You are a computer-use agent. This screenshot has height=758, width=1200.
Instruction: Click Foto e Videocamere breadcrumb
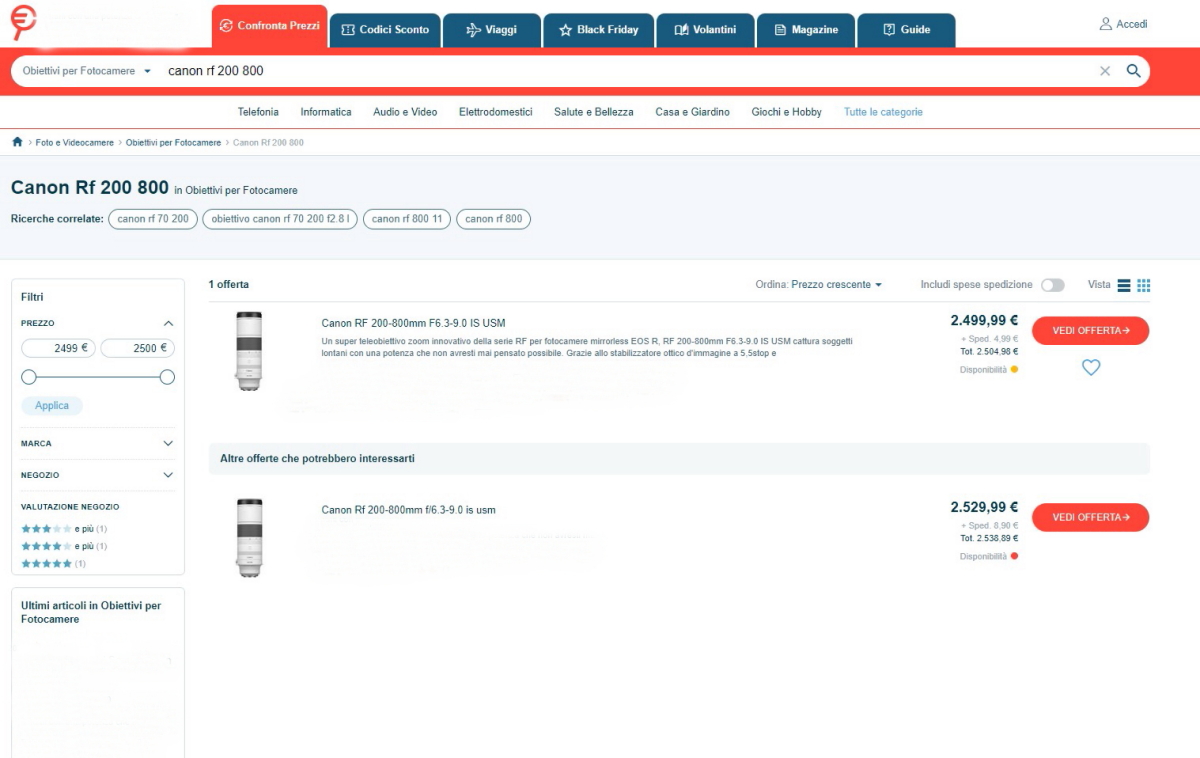tap(75, 143)
